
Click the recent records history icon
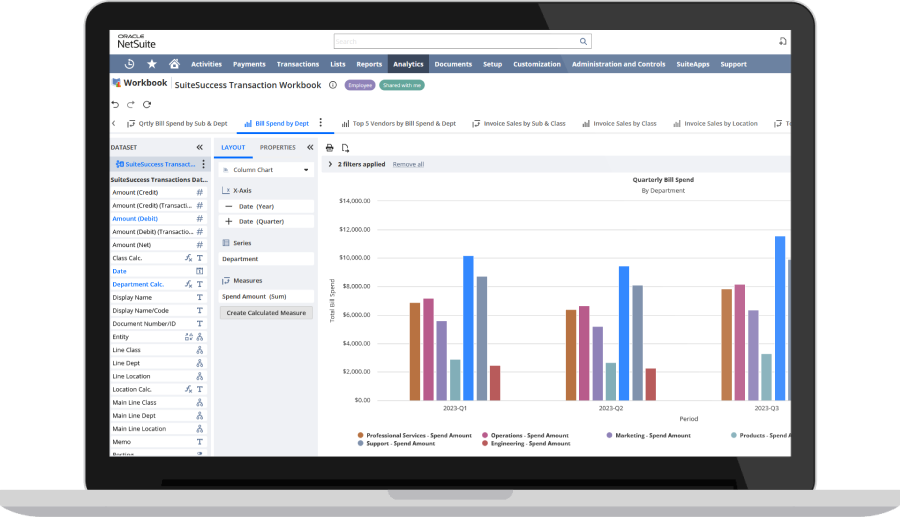[x=130, y=64]
